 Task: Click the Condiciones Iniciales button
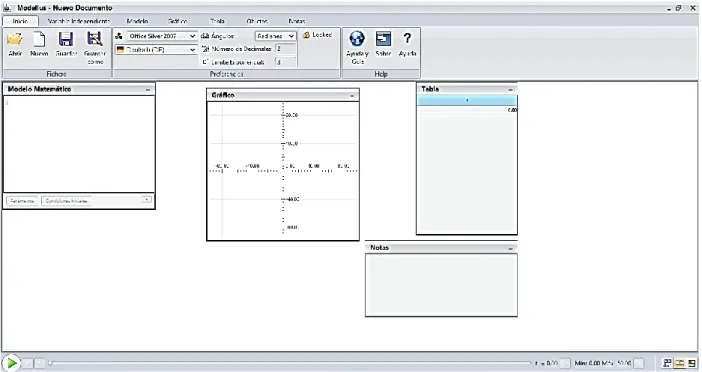[66, 201]
